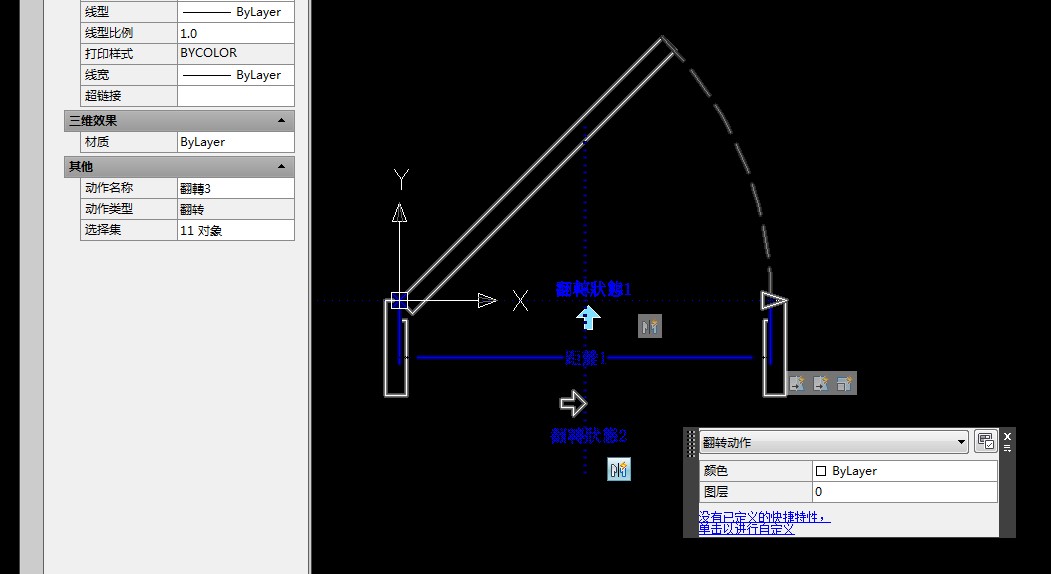Click the middle action icon beside the right door jamb
This screenshot has height=574, width=1051.
821,383
